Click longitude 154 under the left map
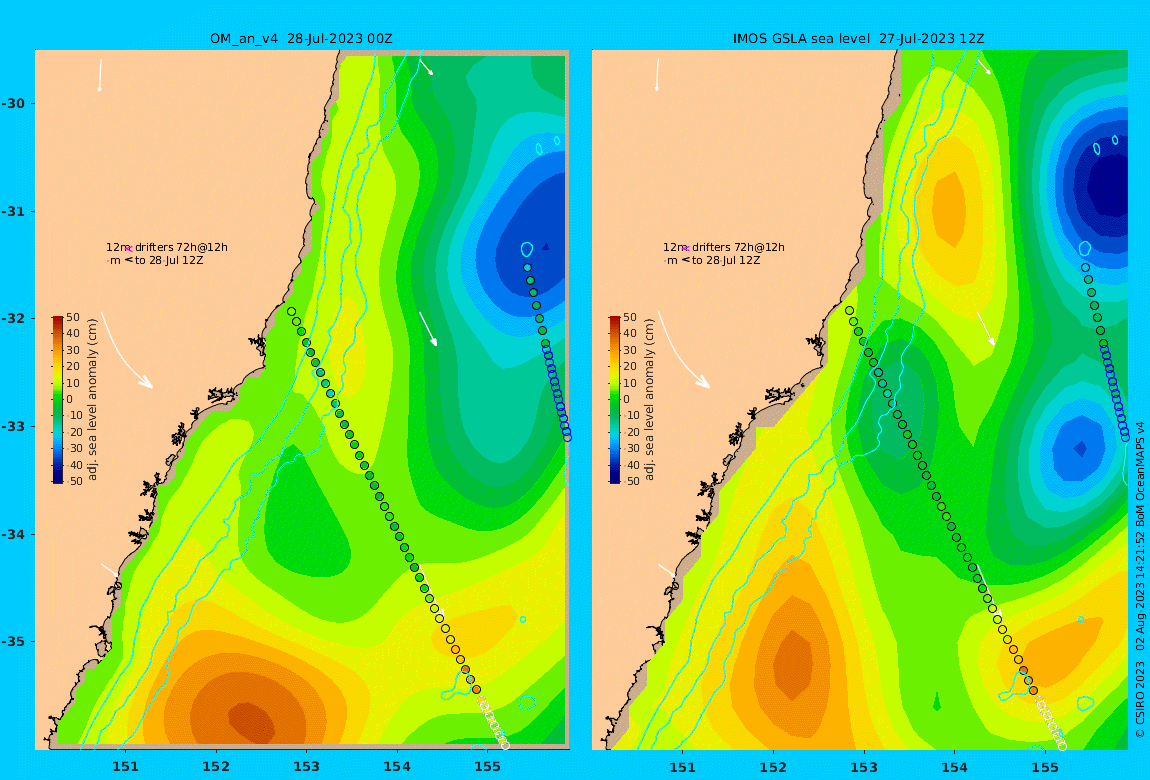 (397, 767)
